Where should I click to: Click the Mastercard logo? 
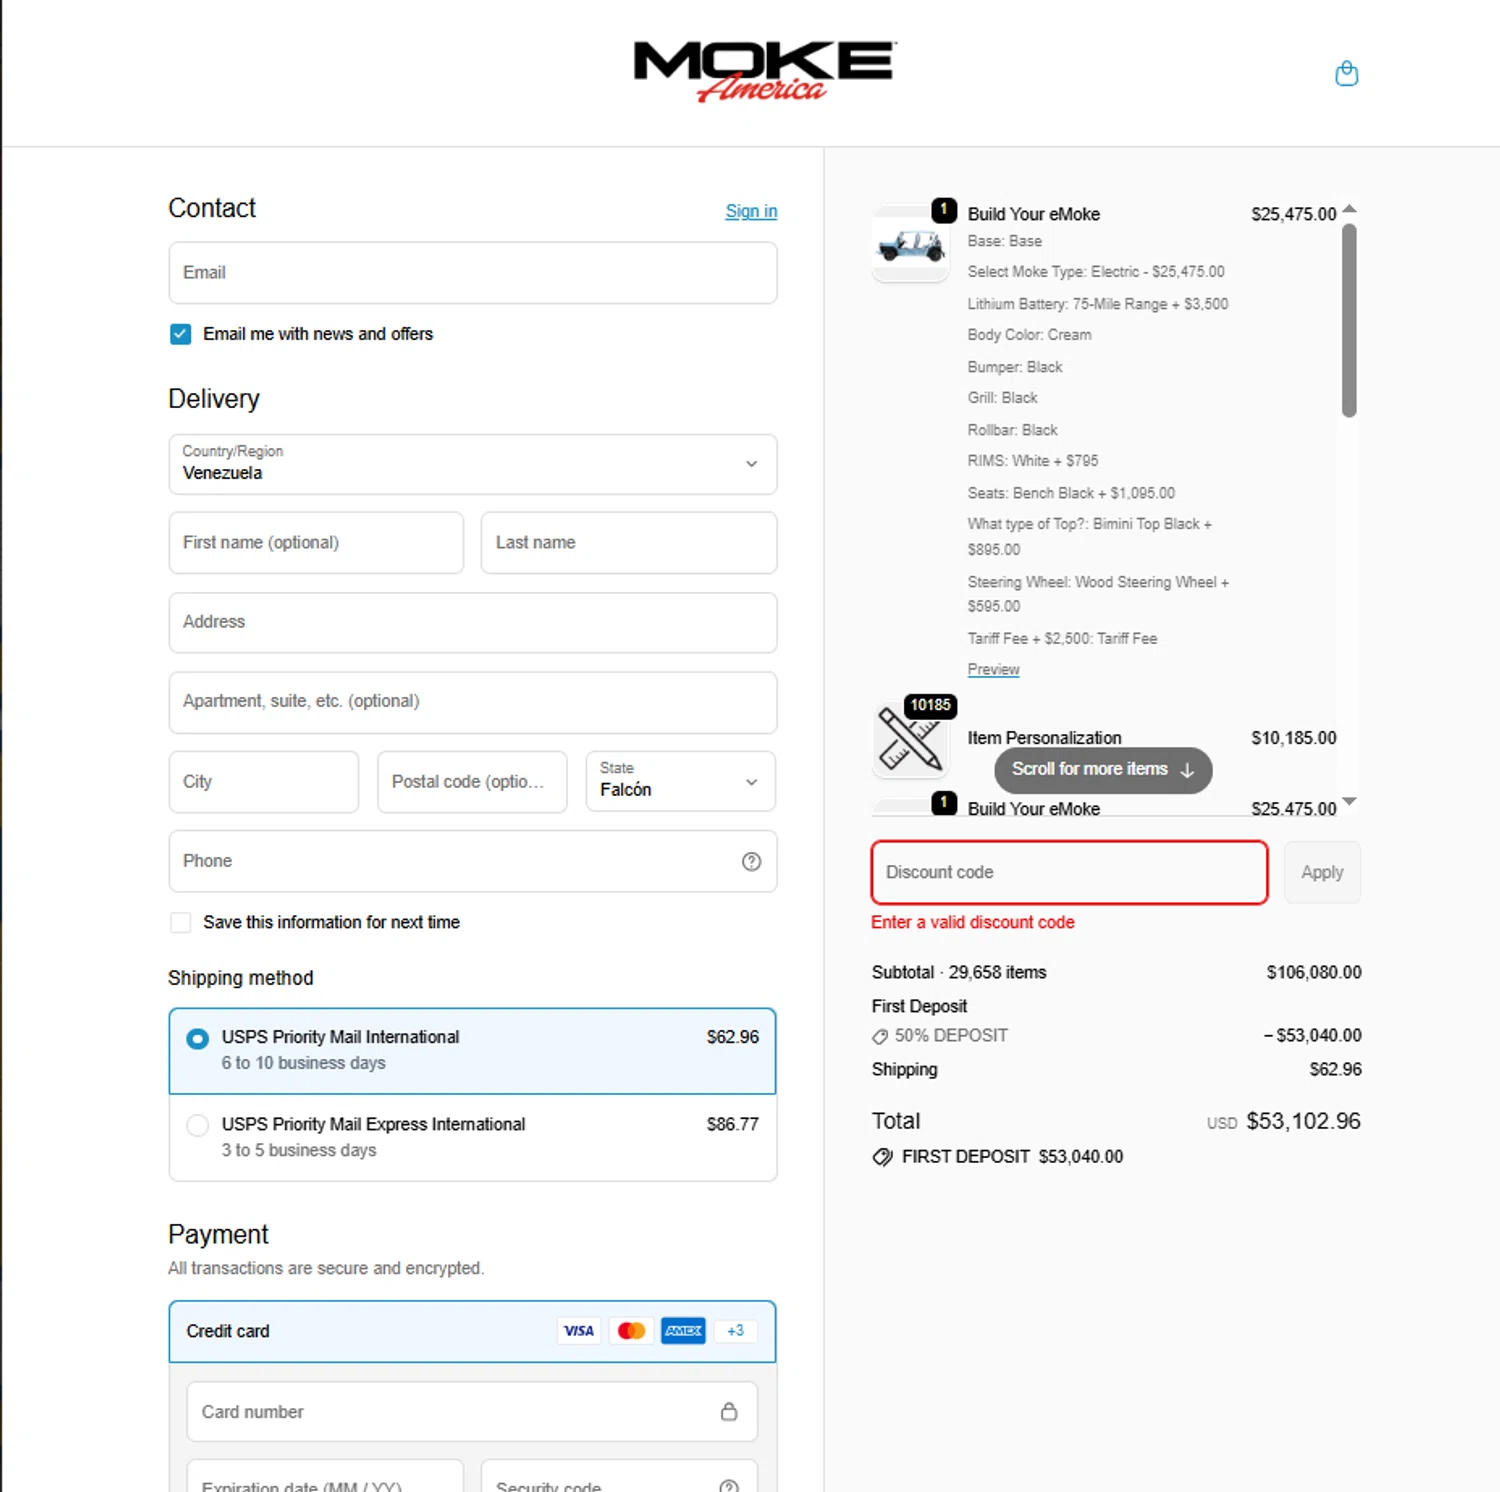631,1331
